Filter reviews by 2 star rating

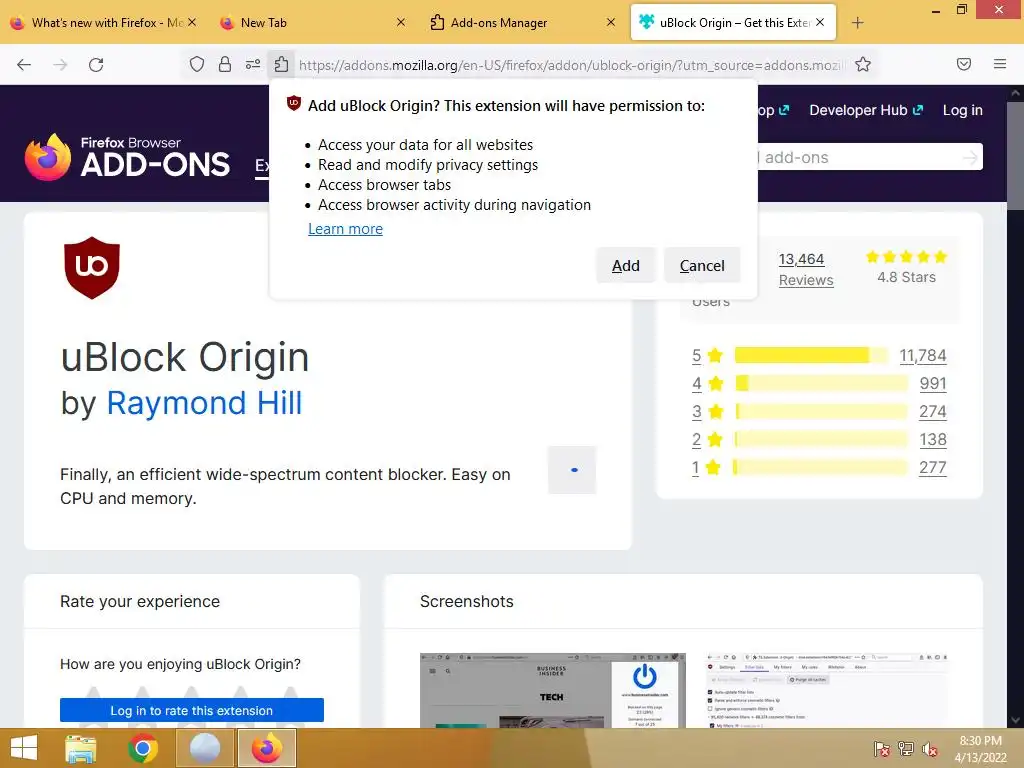coord(708,440)
